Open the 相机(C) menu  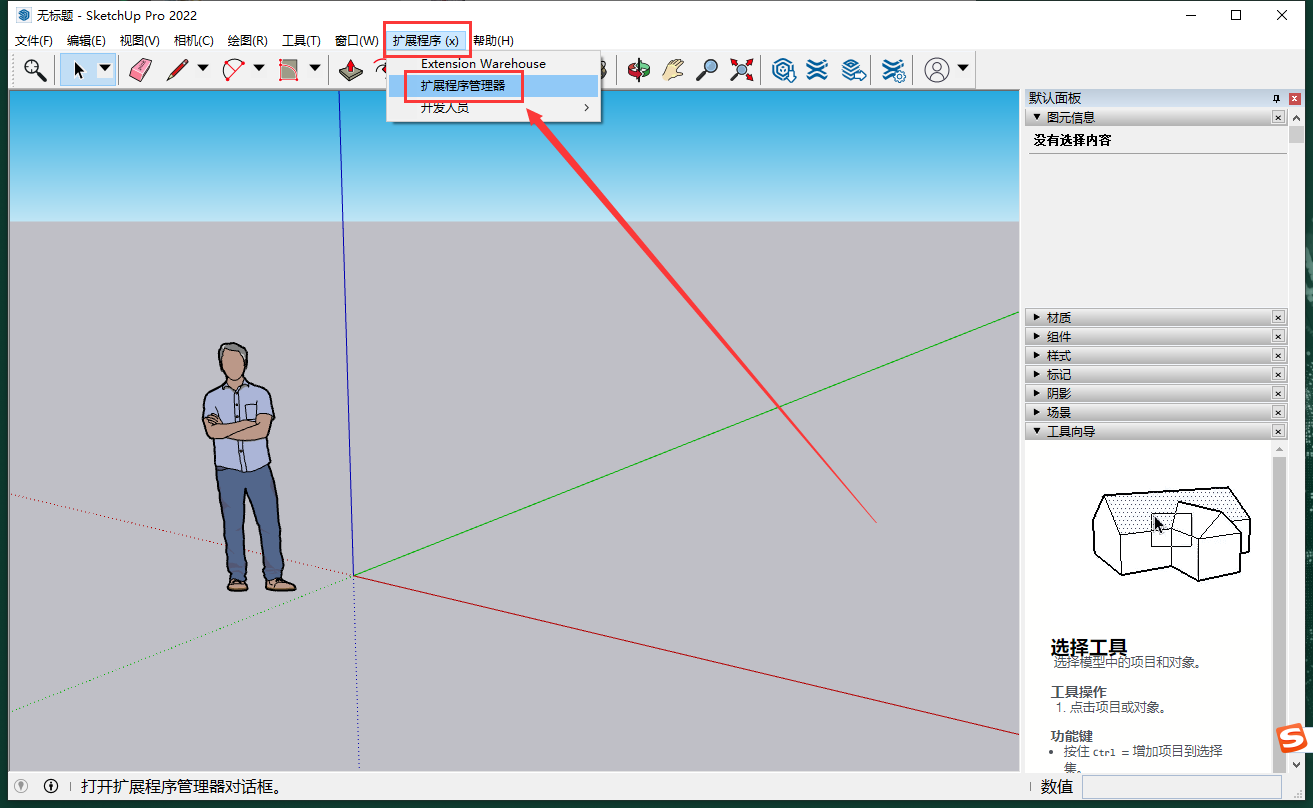pos(193,41)
